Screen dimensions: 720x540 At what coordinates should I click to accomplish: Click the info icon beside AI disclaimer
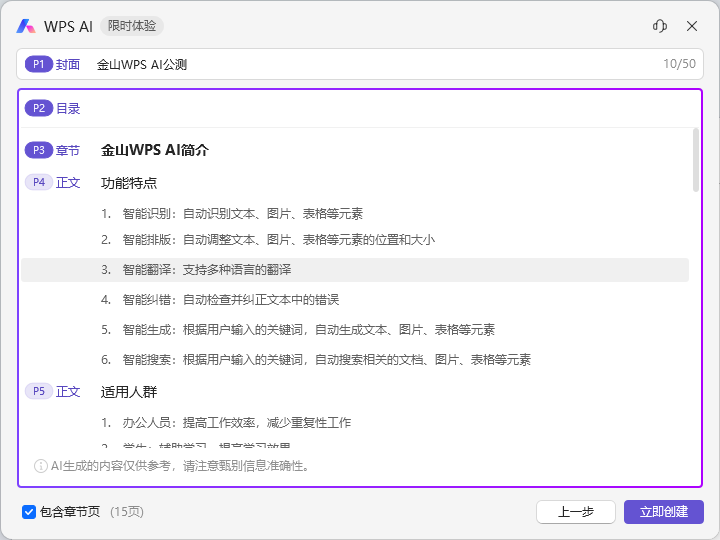41,465
